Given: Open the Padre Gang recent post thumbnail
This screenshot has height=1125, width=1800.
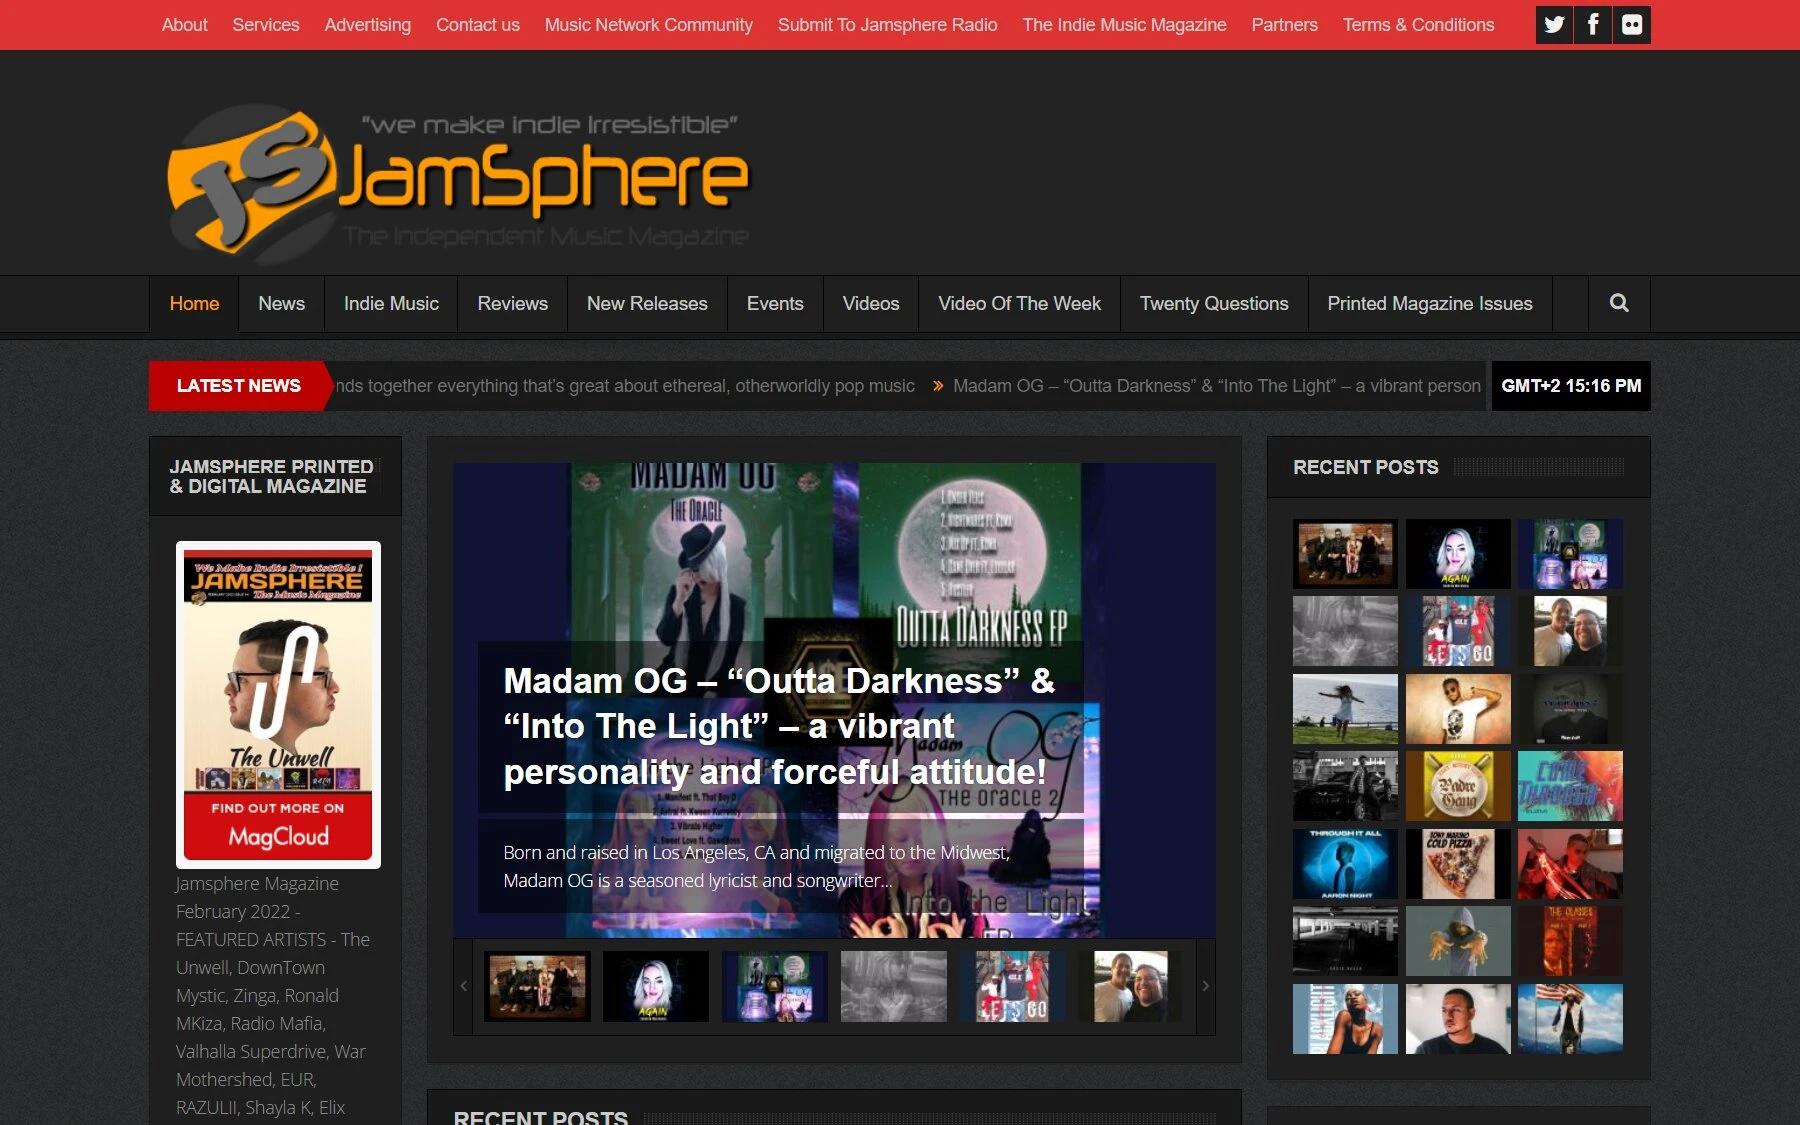Looking at the screenshot, I should coord(1458,786).
